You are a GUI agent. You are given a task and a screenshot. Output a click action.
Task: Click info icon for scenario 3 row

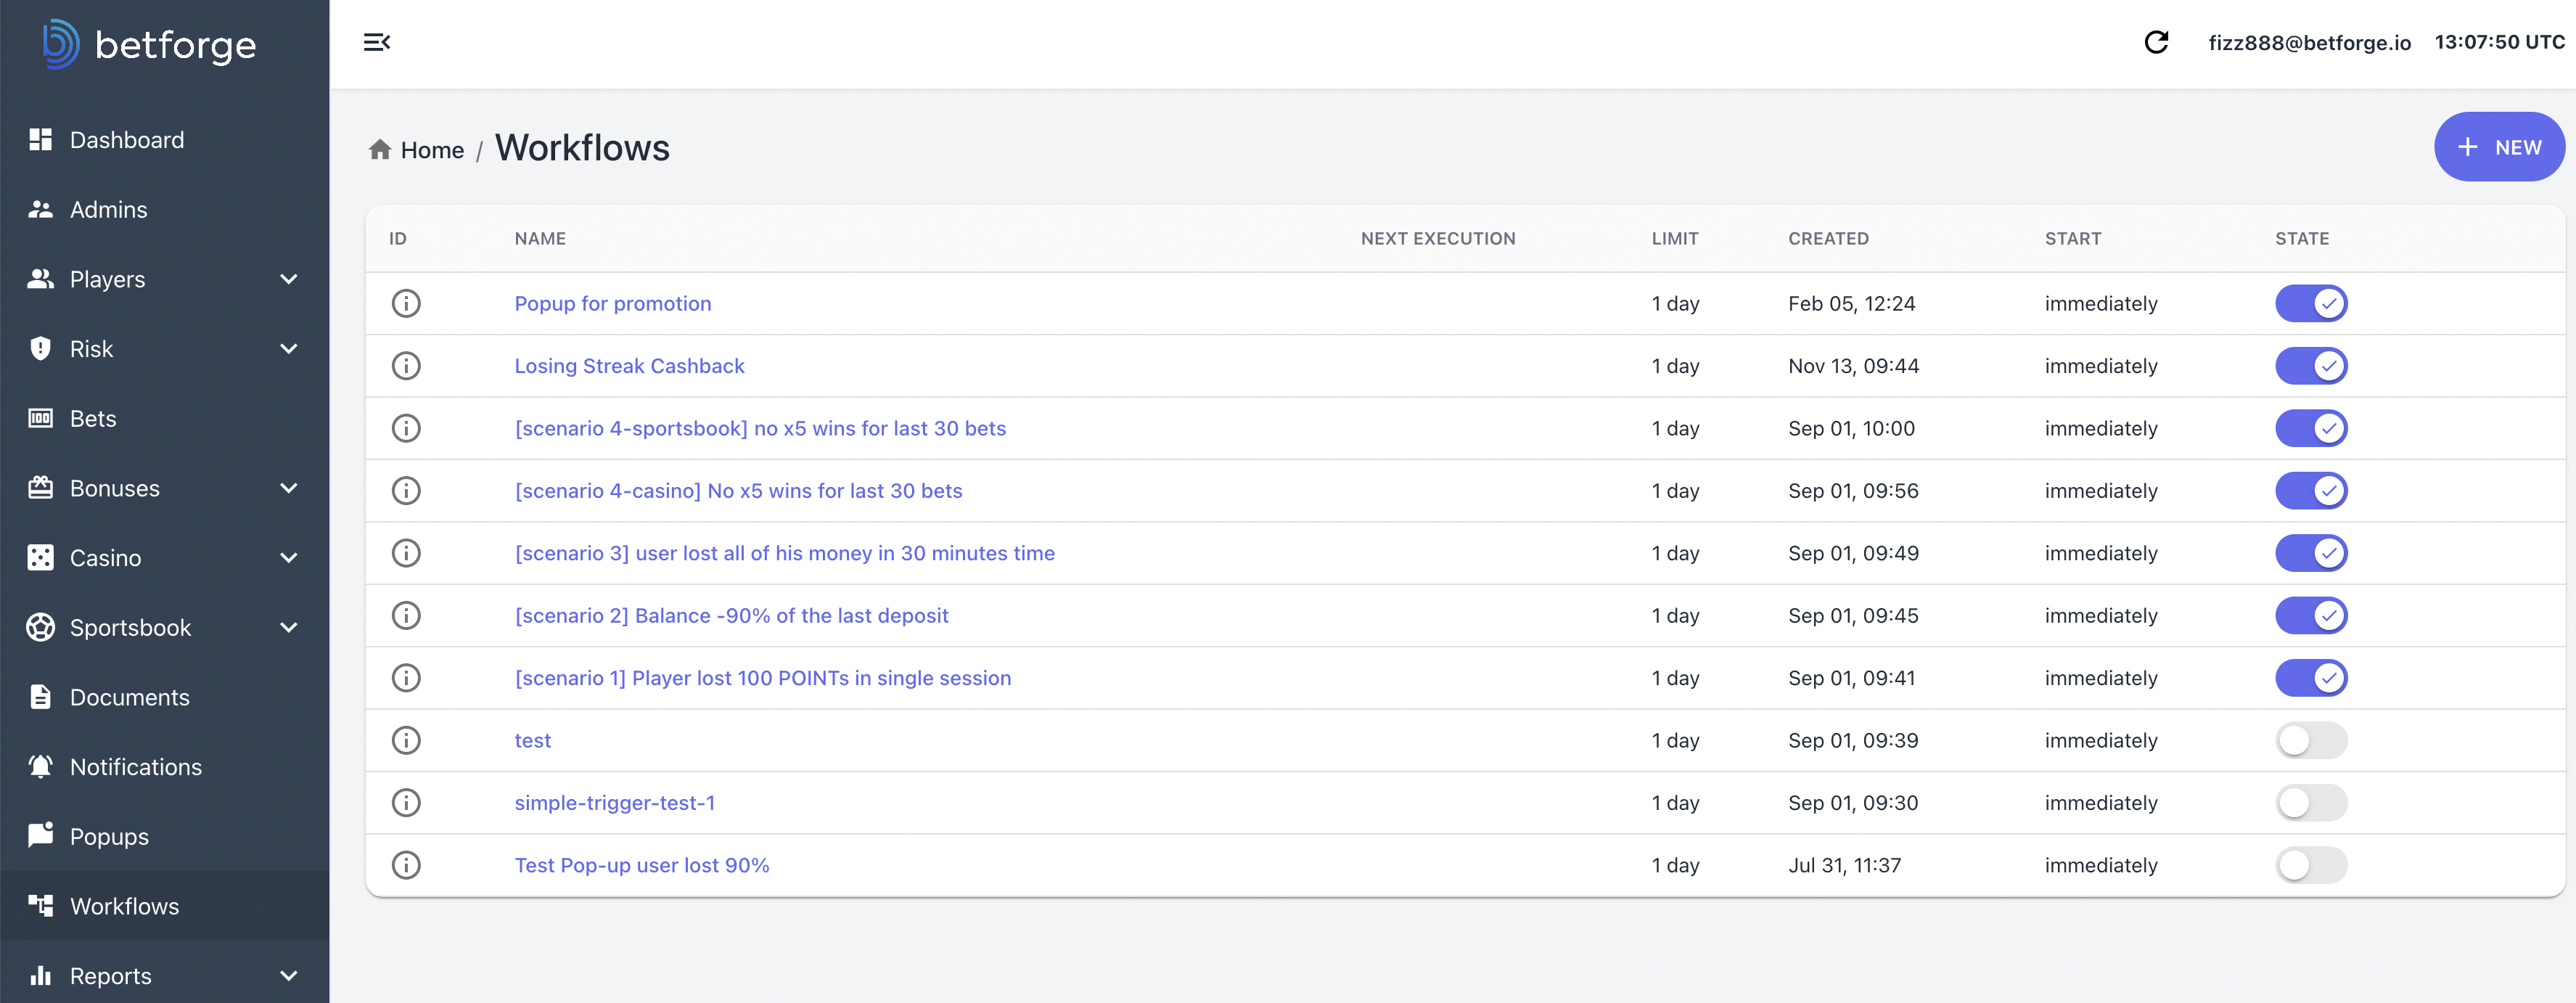click(406, 553)
